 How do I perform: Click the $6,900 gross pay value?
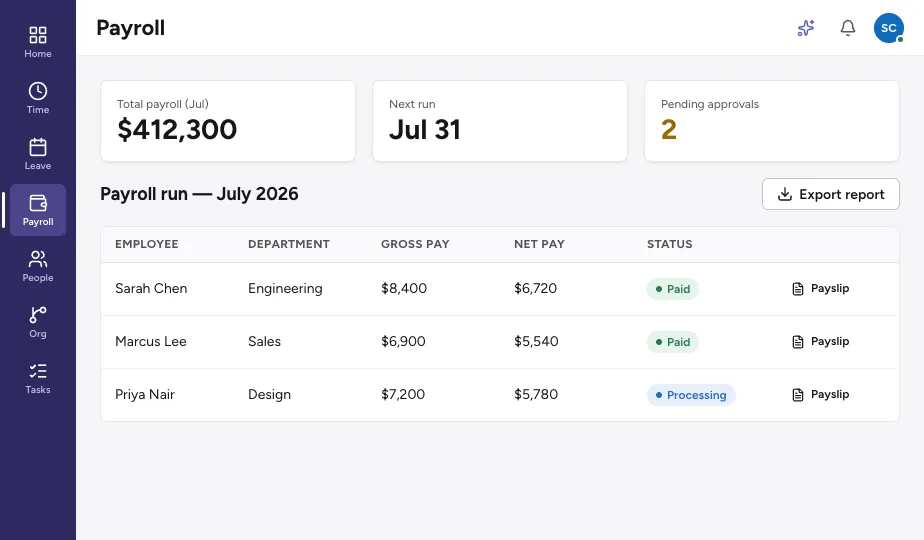404,341
